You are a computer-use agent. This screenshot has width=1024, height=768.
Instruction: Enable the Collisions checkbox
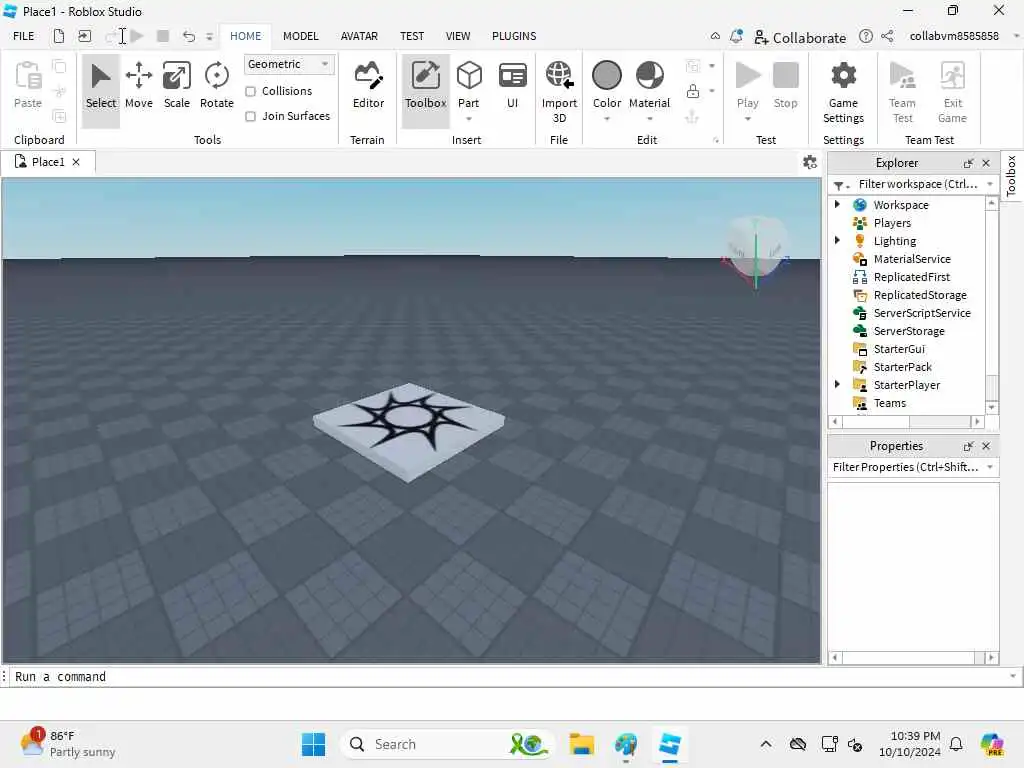click(250, 91)
